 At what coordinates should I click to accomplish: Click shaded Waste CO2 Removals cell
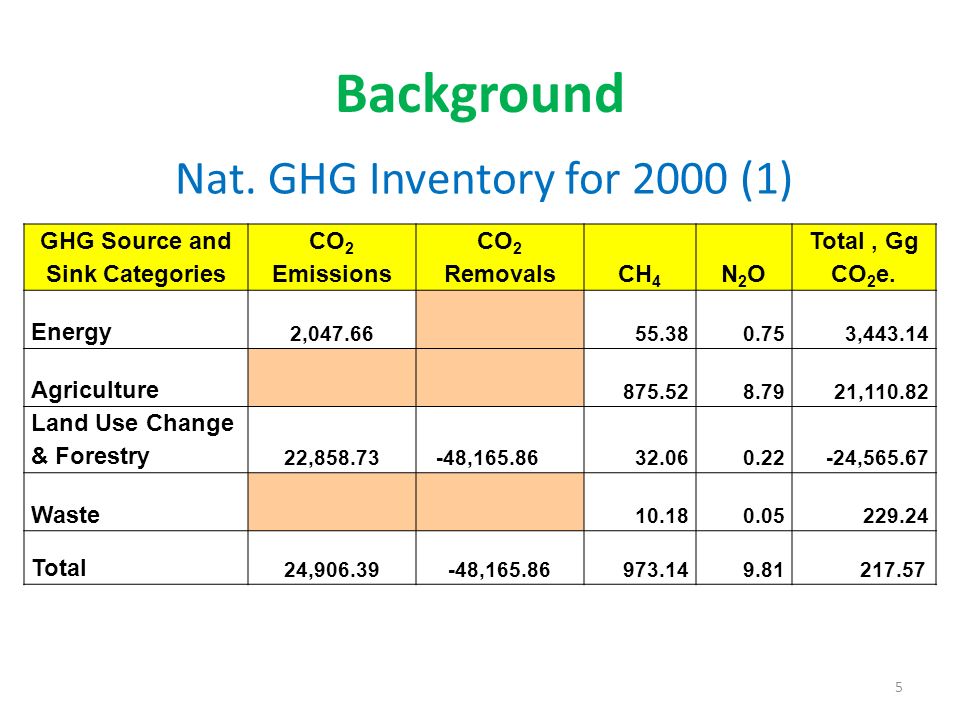[x=500, y=502]
